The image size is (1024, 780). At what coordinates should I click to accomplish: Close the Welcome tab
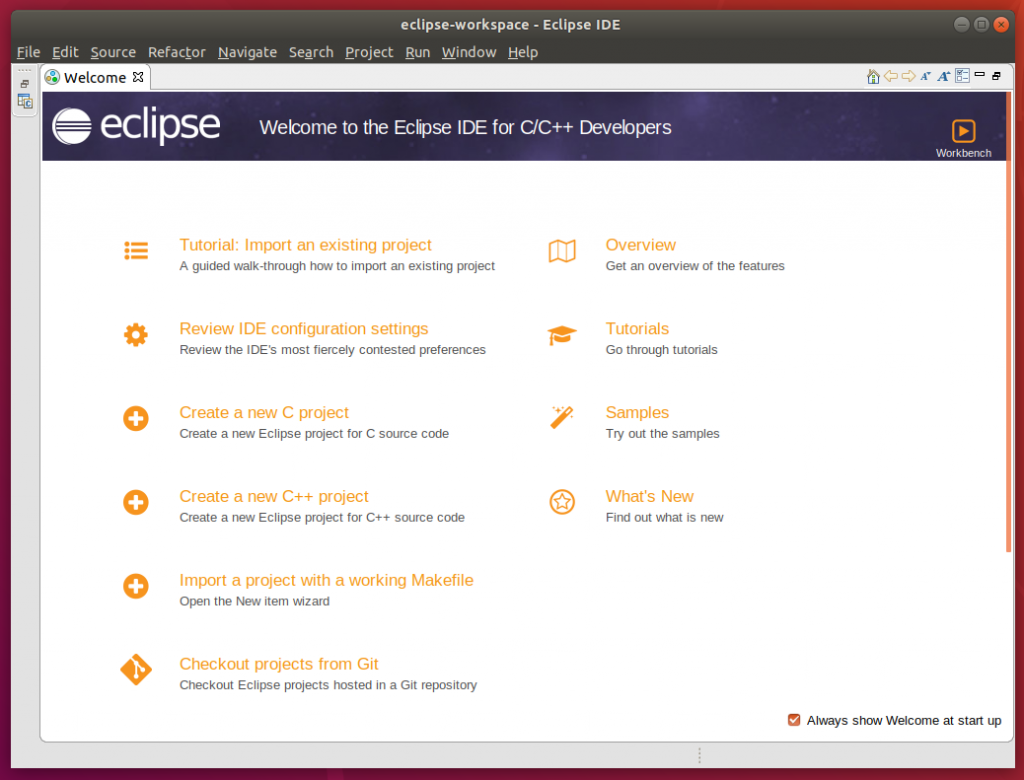(x=138, y=77)
